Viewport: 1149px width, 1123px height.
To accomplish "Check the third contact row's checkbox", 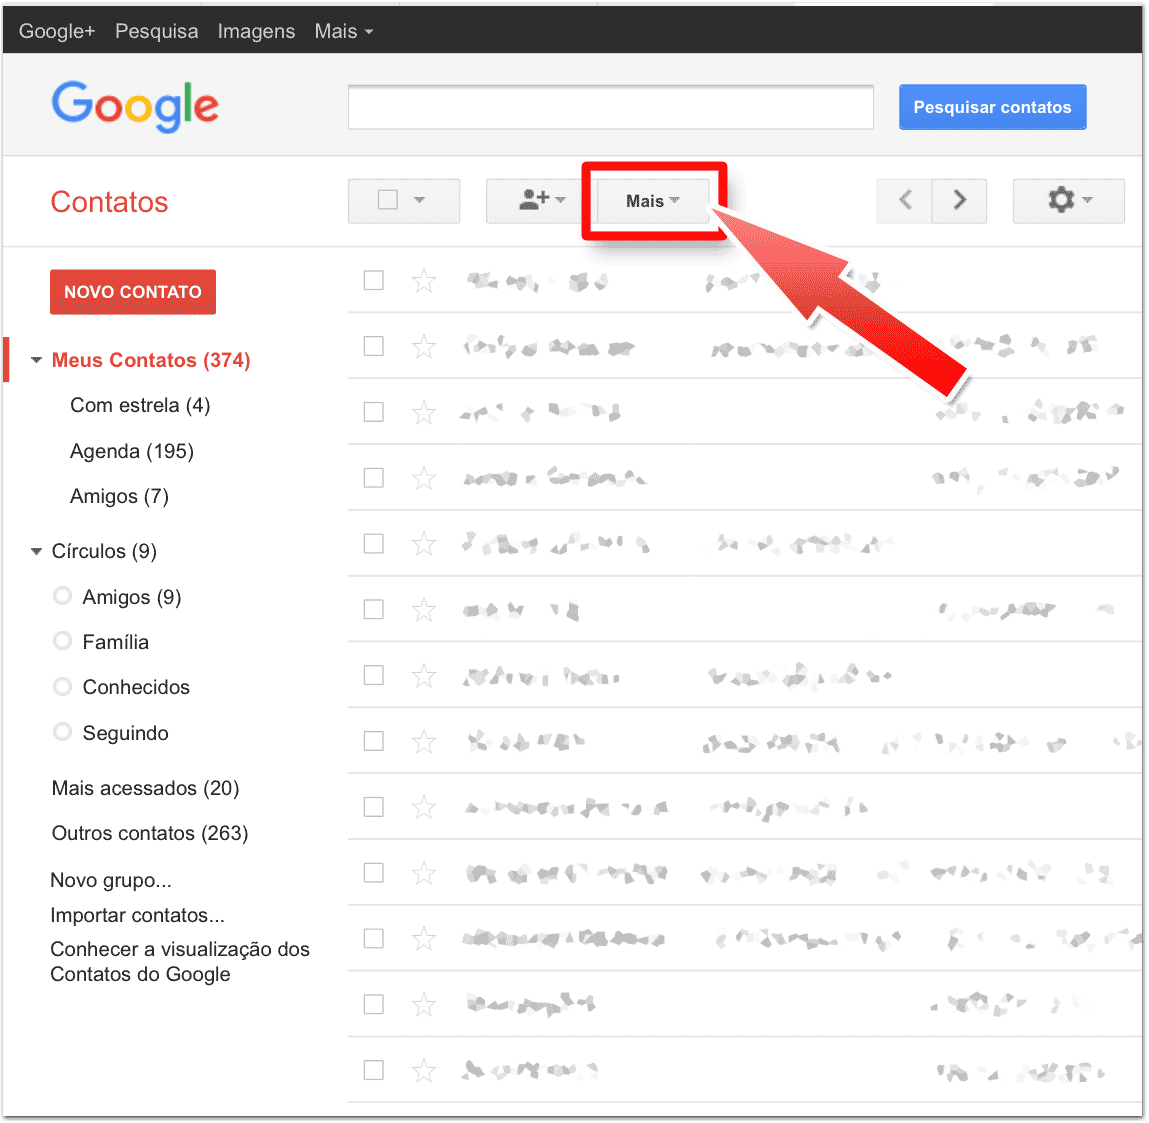I will point(374,412).
